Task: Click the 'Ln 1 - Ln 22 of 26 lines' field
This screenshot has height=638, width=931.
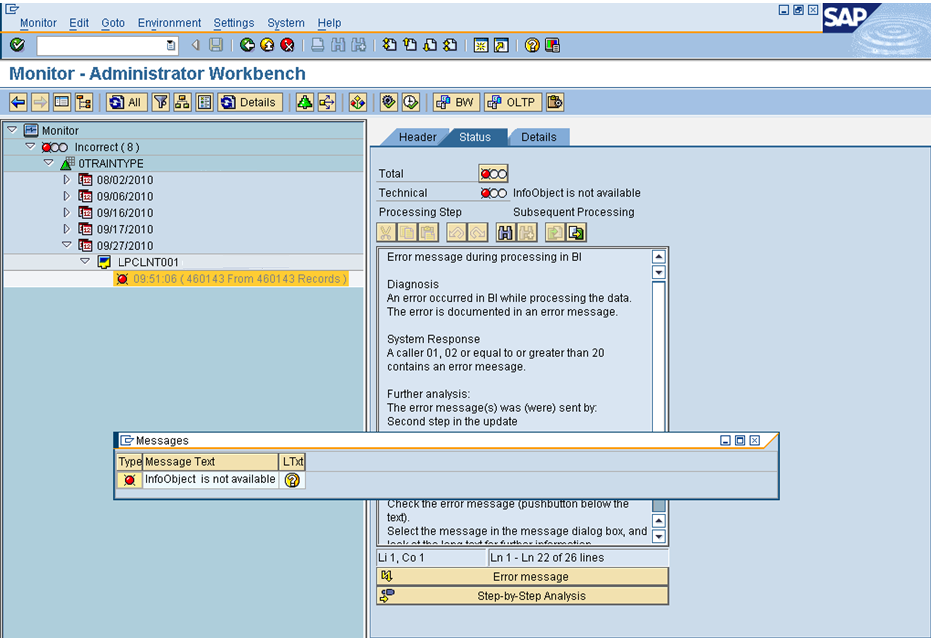Action: pos(577,558)
